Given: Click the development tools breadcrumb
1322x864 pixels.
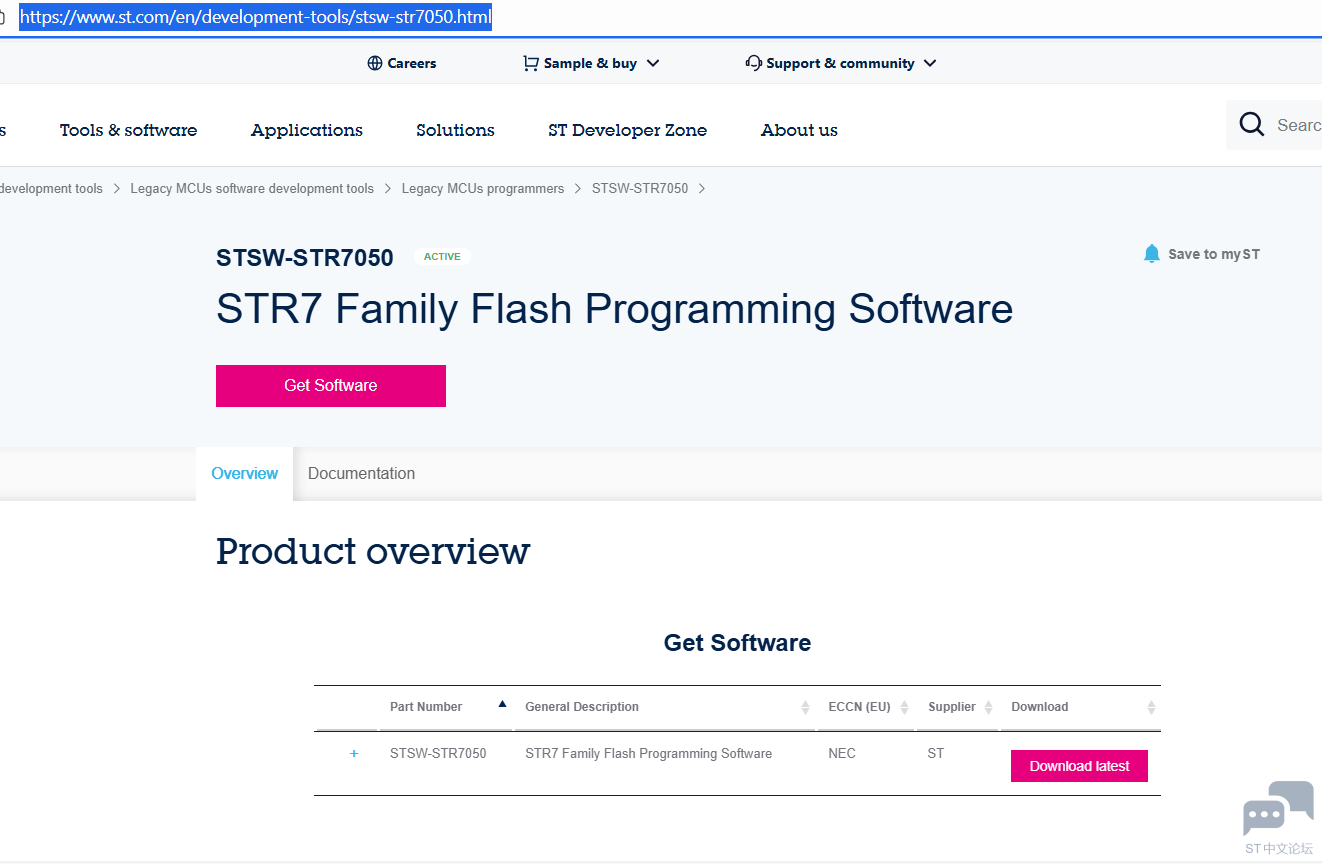Looking at the screenshot, I should pos(51,188).
